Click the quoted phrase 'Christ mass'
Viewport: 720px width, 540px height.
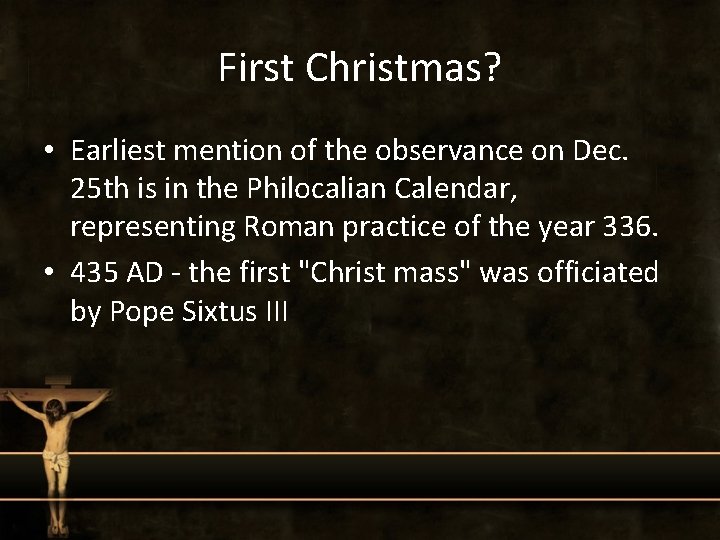coord(385,272)
